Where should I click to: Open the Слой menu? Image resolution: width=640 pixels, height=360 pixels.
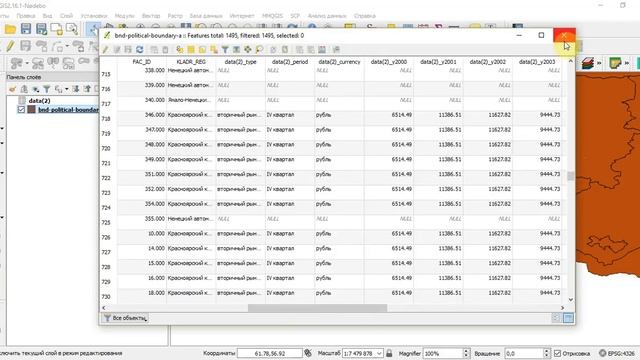tap(66, 16)
